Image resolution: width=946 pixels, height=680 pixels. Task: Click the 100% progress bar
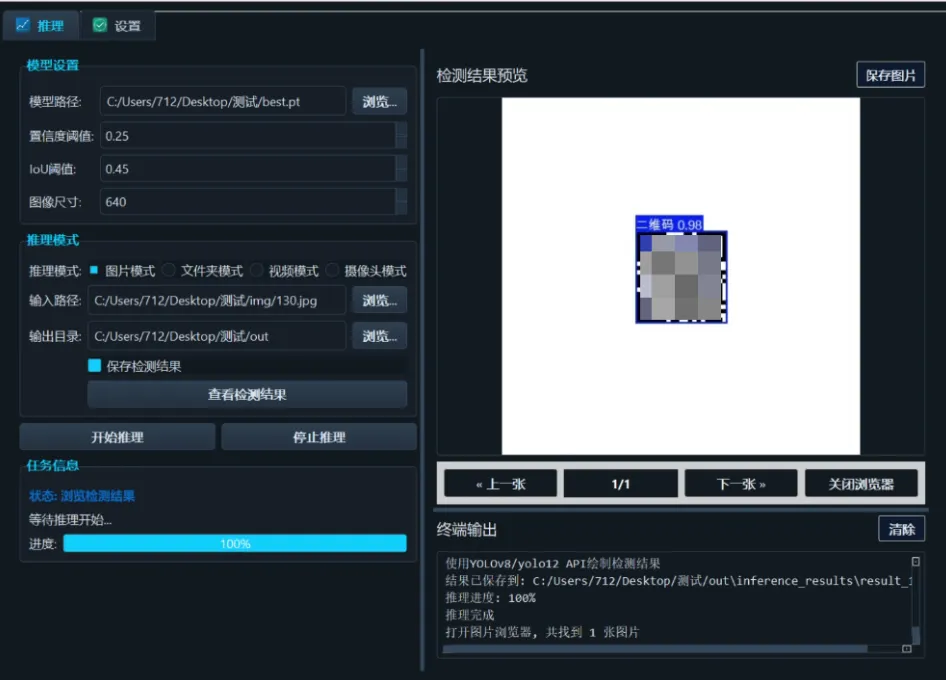(x=235, y=543)
